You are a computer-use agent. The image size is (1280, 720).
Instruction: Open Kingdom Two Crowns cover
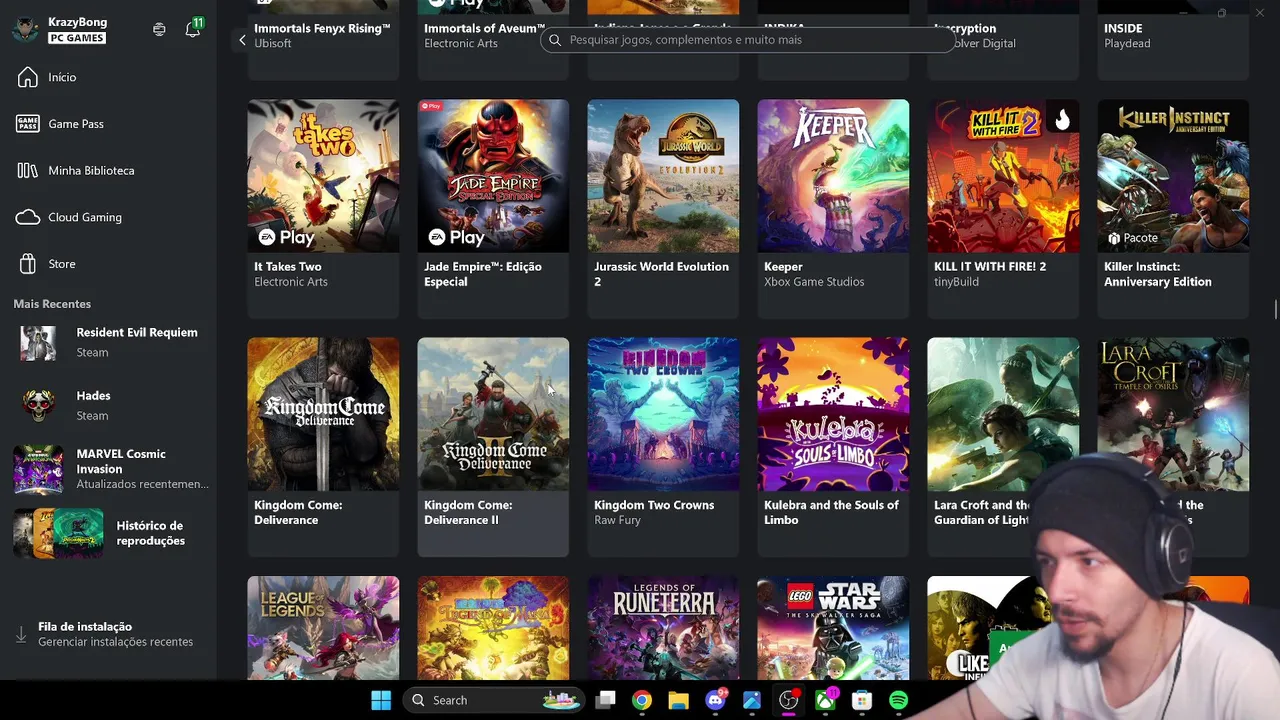[x=663, y=414]
